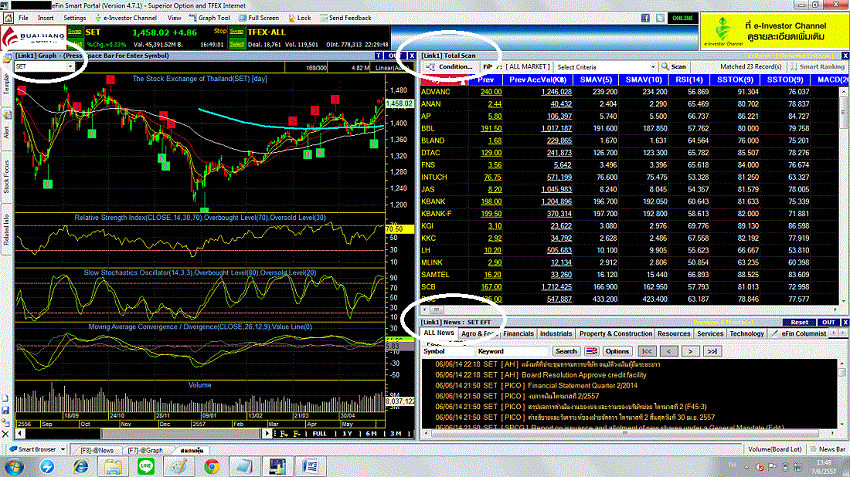Viewport: 850px width, 477px height.
Task: Go to previous news page button
Action: pos(668,351)
